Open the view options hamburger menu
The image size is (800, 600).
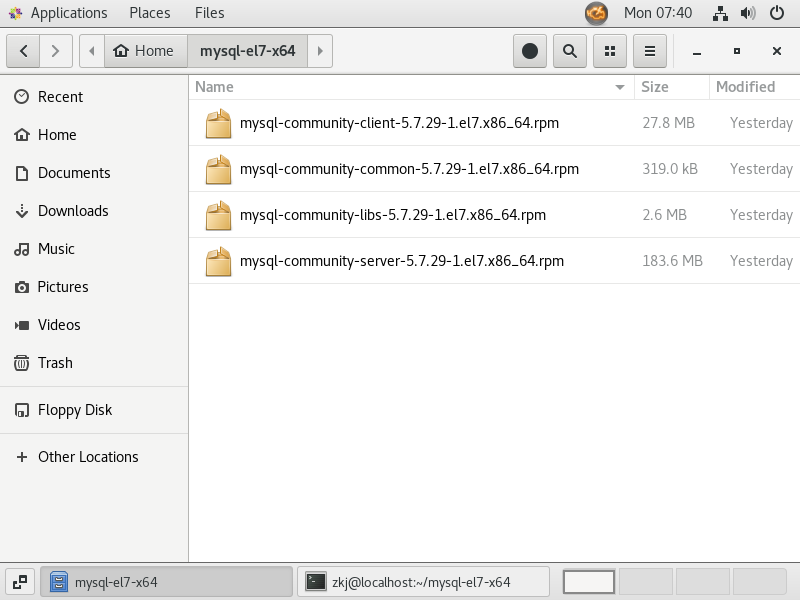649,51
